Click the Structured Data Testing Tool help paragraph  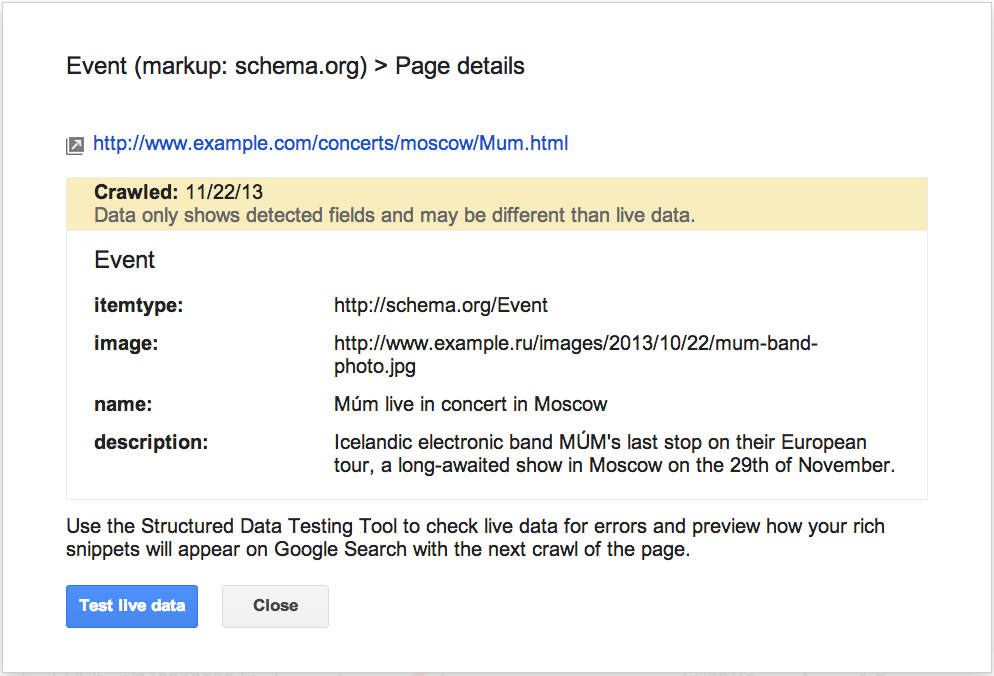click(x=475, y=538)
